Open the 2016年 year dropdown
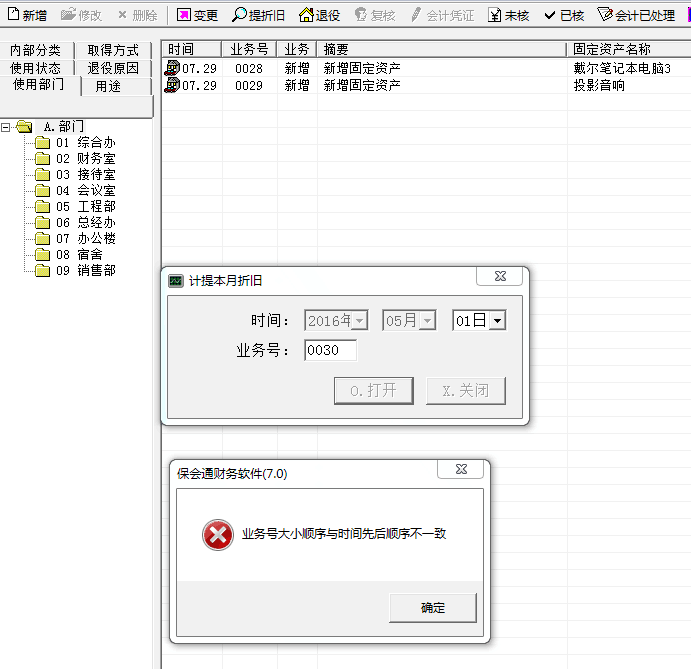Image resolution: width=691 pixels, height=669 pixels. (360, 321)
